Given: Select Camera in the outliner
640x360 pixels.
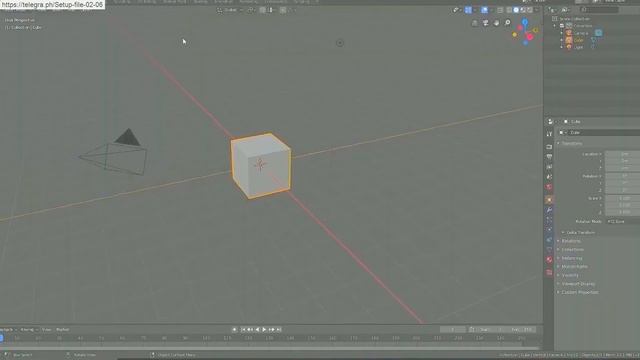Looking at the screenshot, I should [581, 33].
